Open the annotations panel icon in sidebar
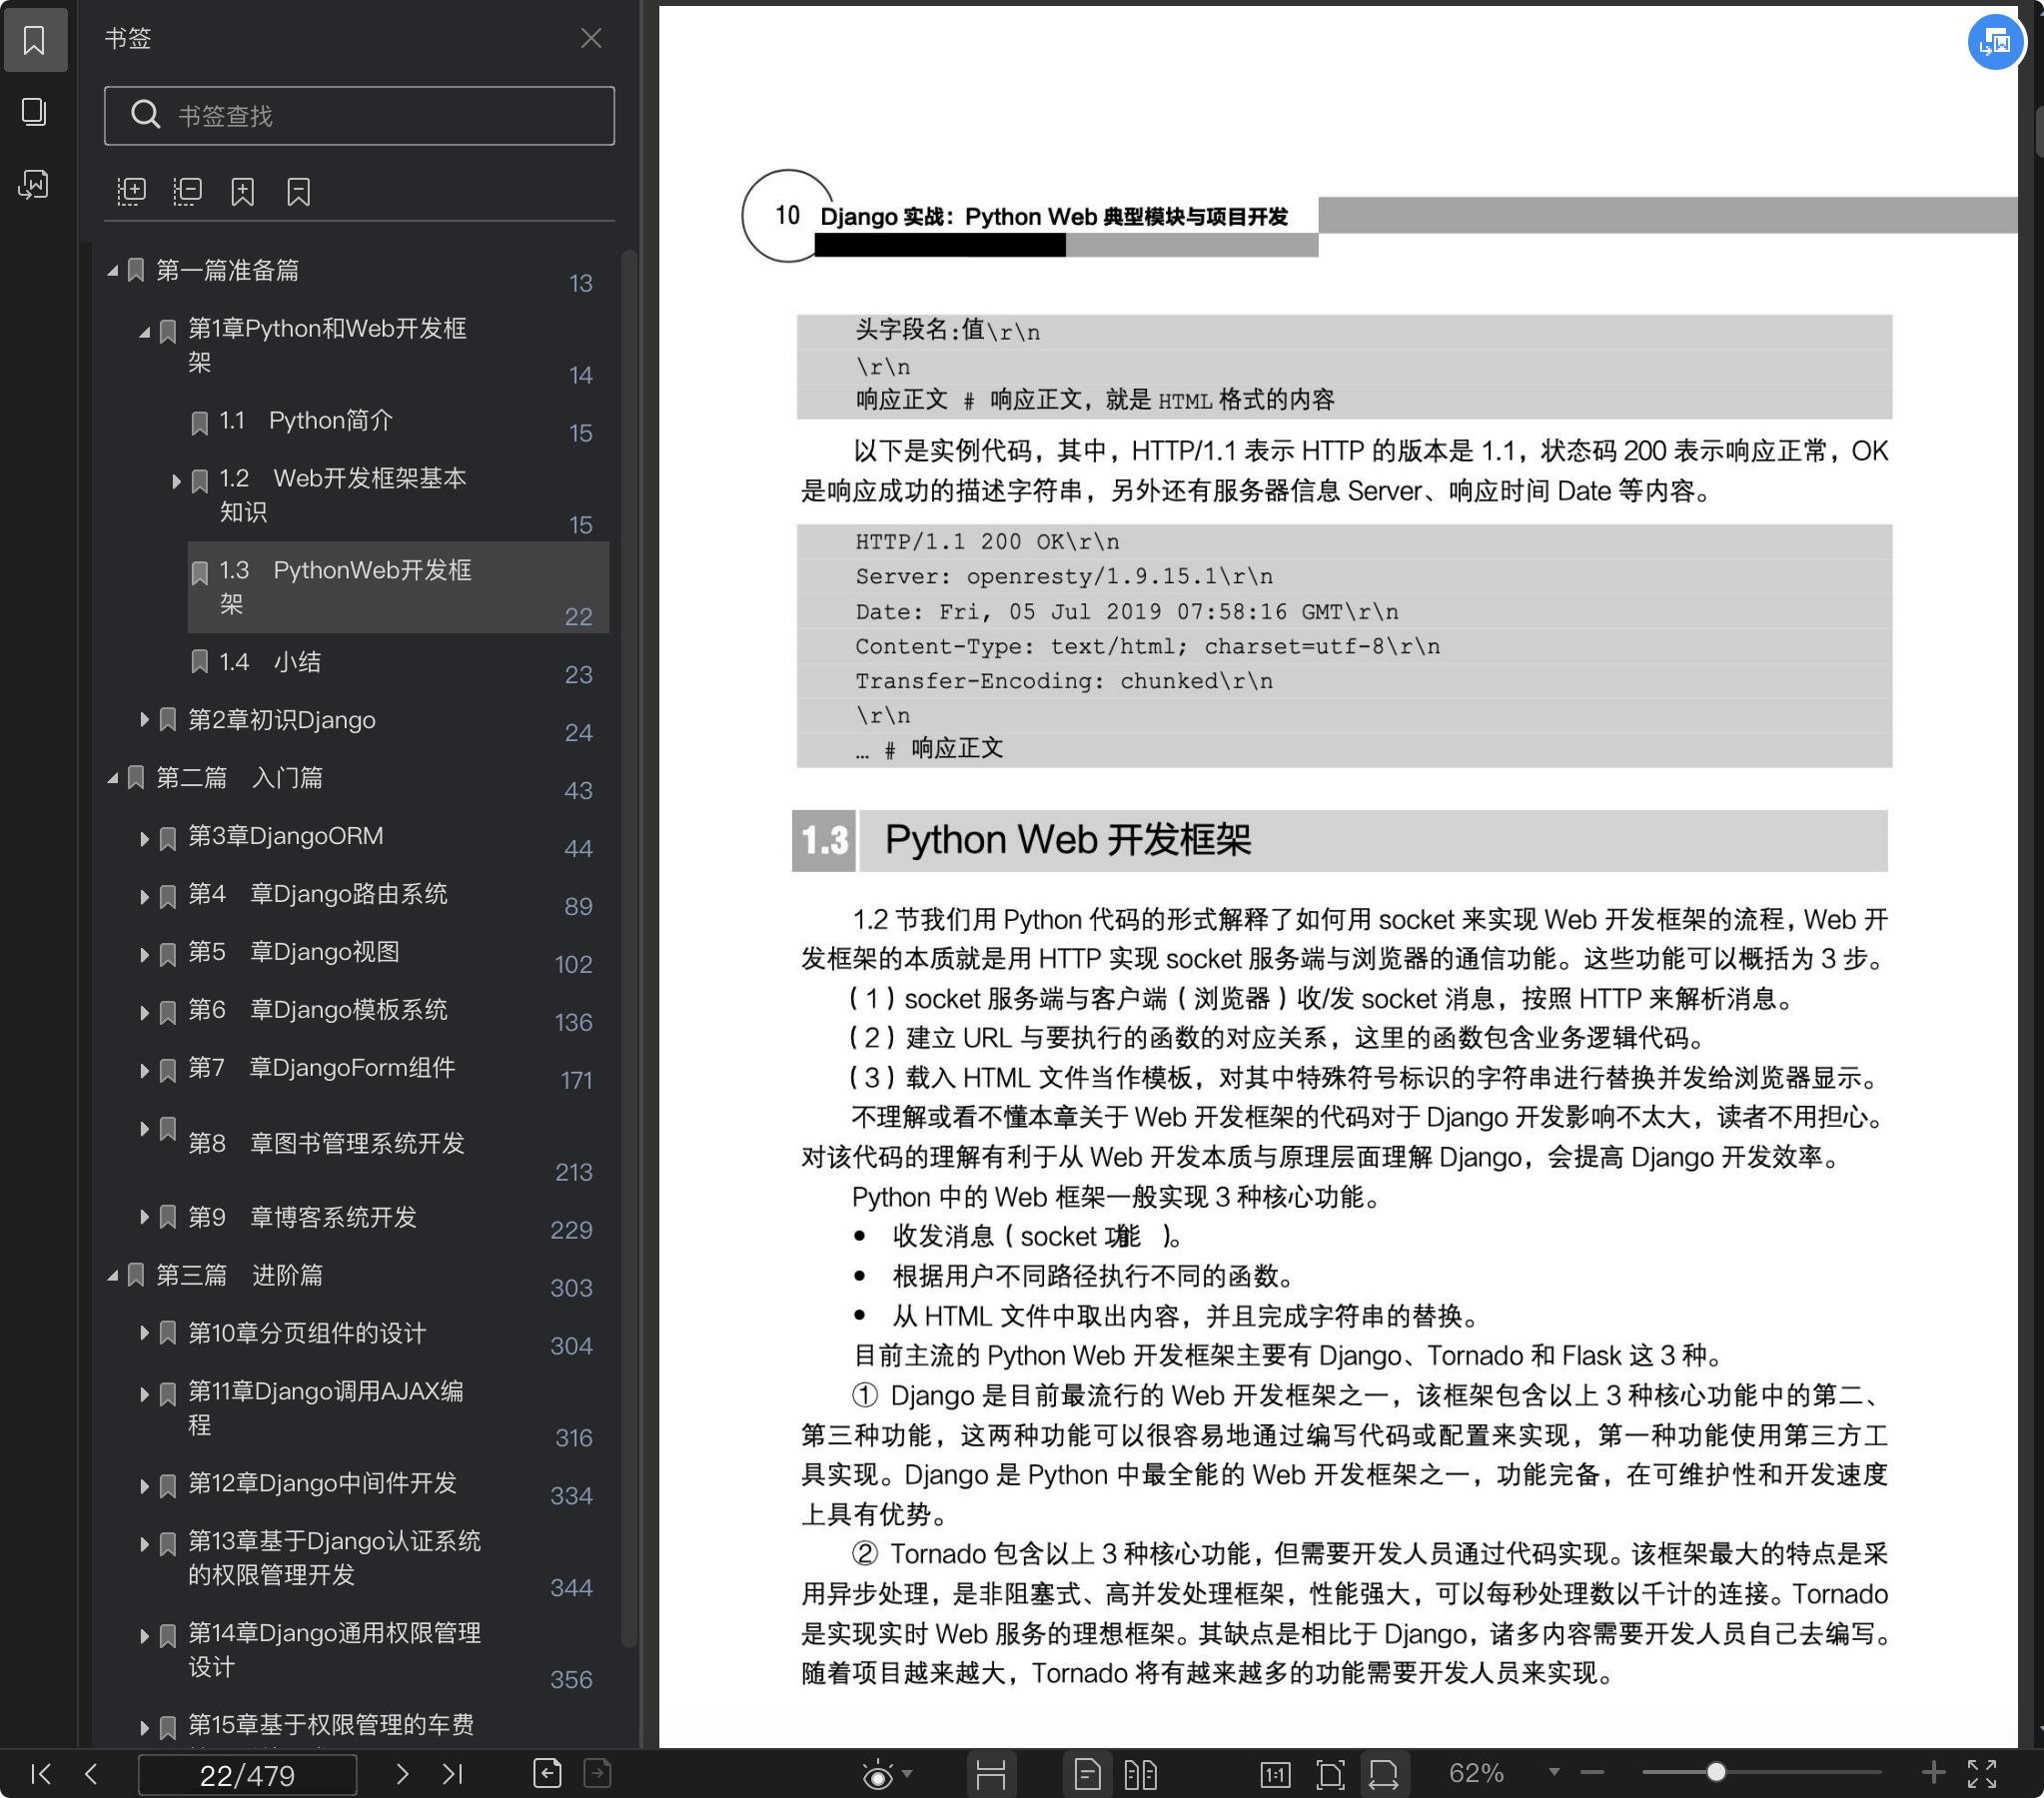The image size is (2044, 1798). click(x=34, y=184)
